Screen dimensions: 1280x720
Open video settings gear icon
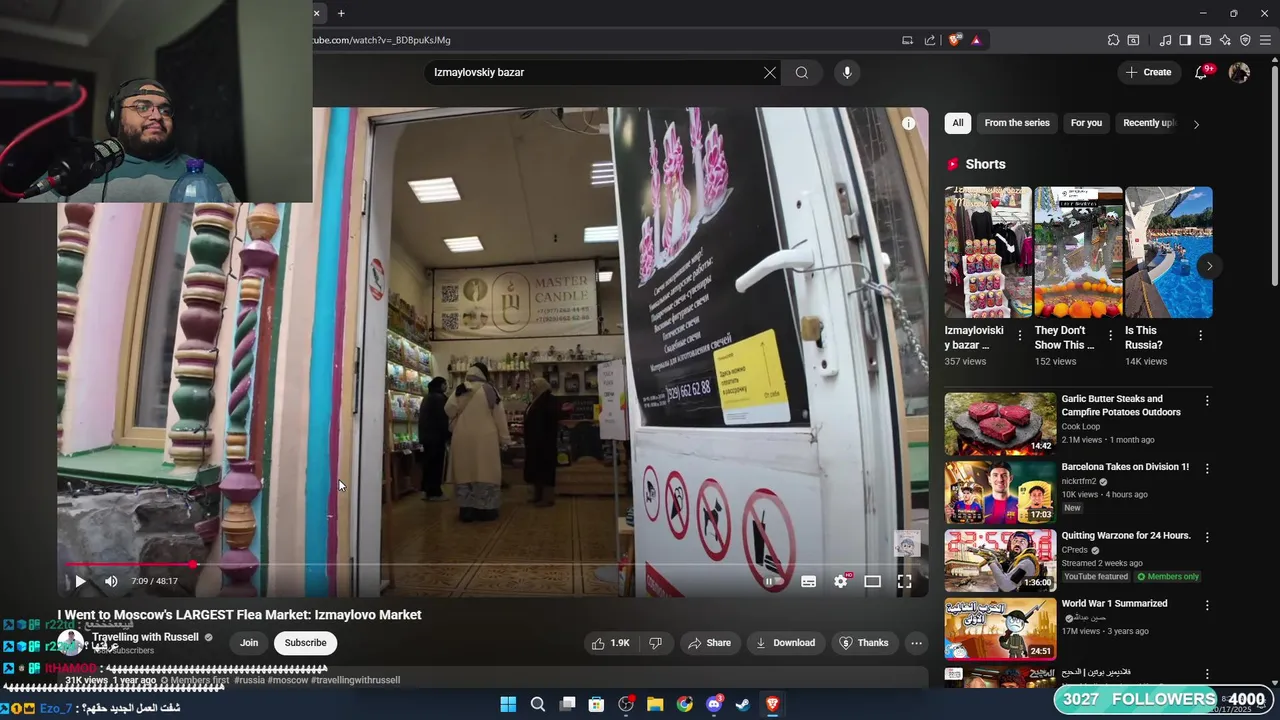tap(841, 581)
